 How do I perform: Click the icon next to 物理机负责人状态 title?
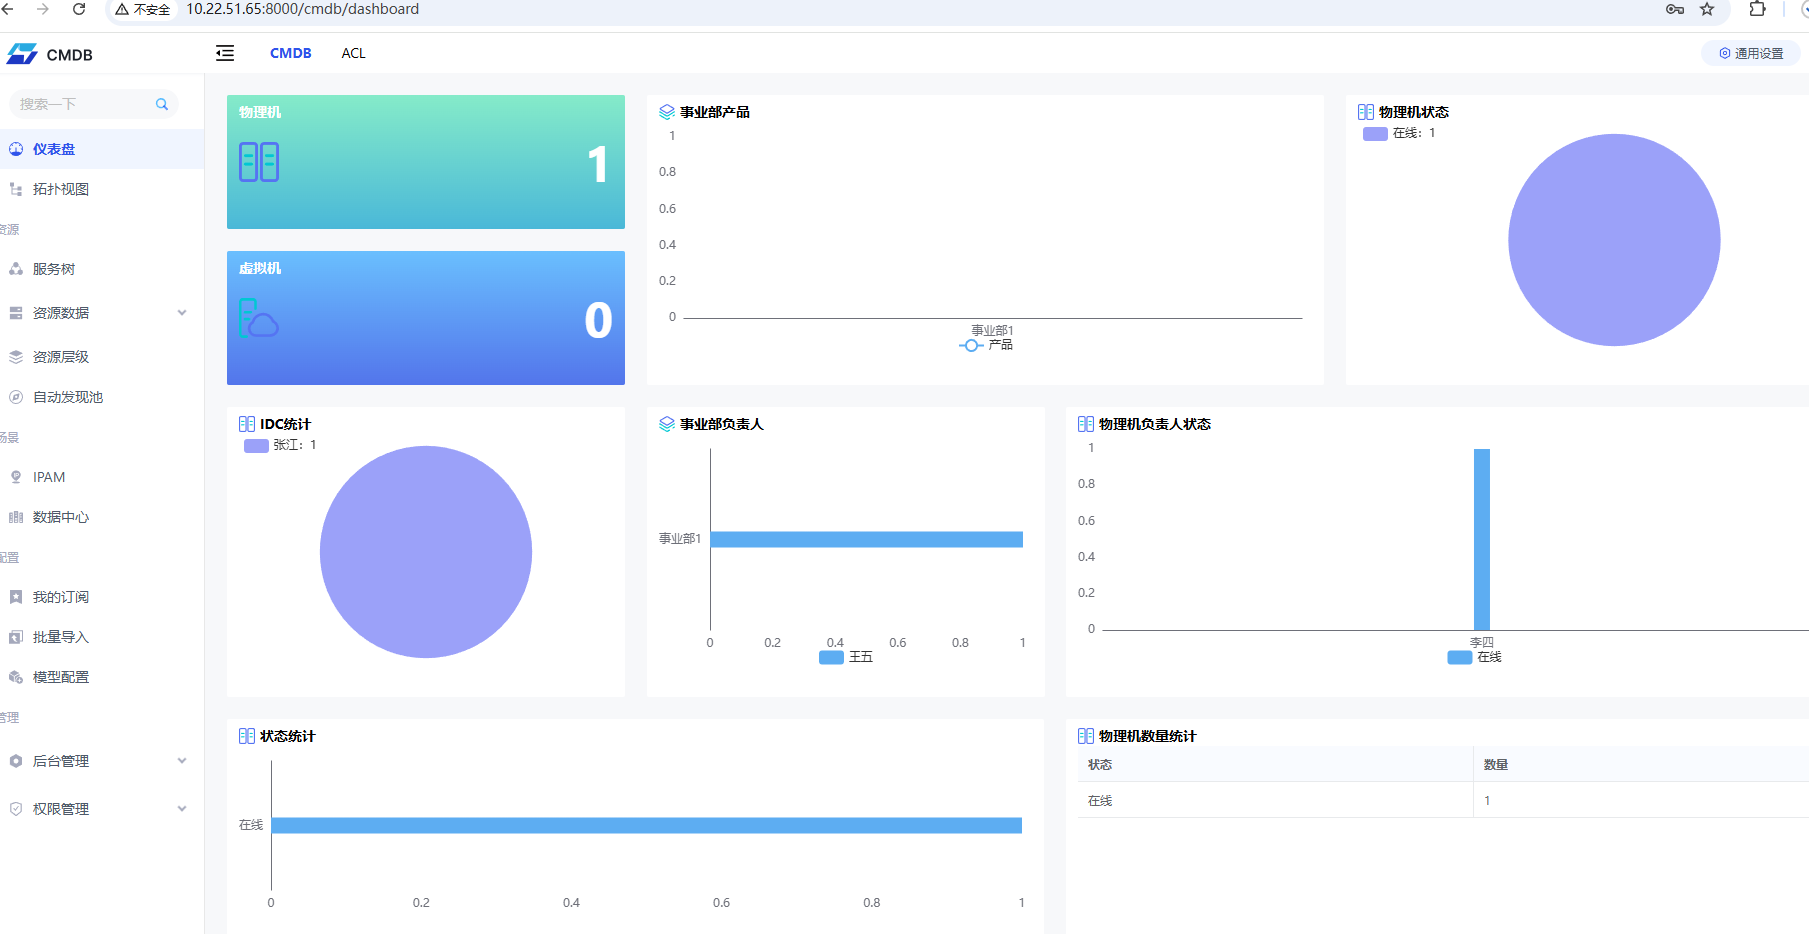[x=1086, y=424]
